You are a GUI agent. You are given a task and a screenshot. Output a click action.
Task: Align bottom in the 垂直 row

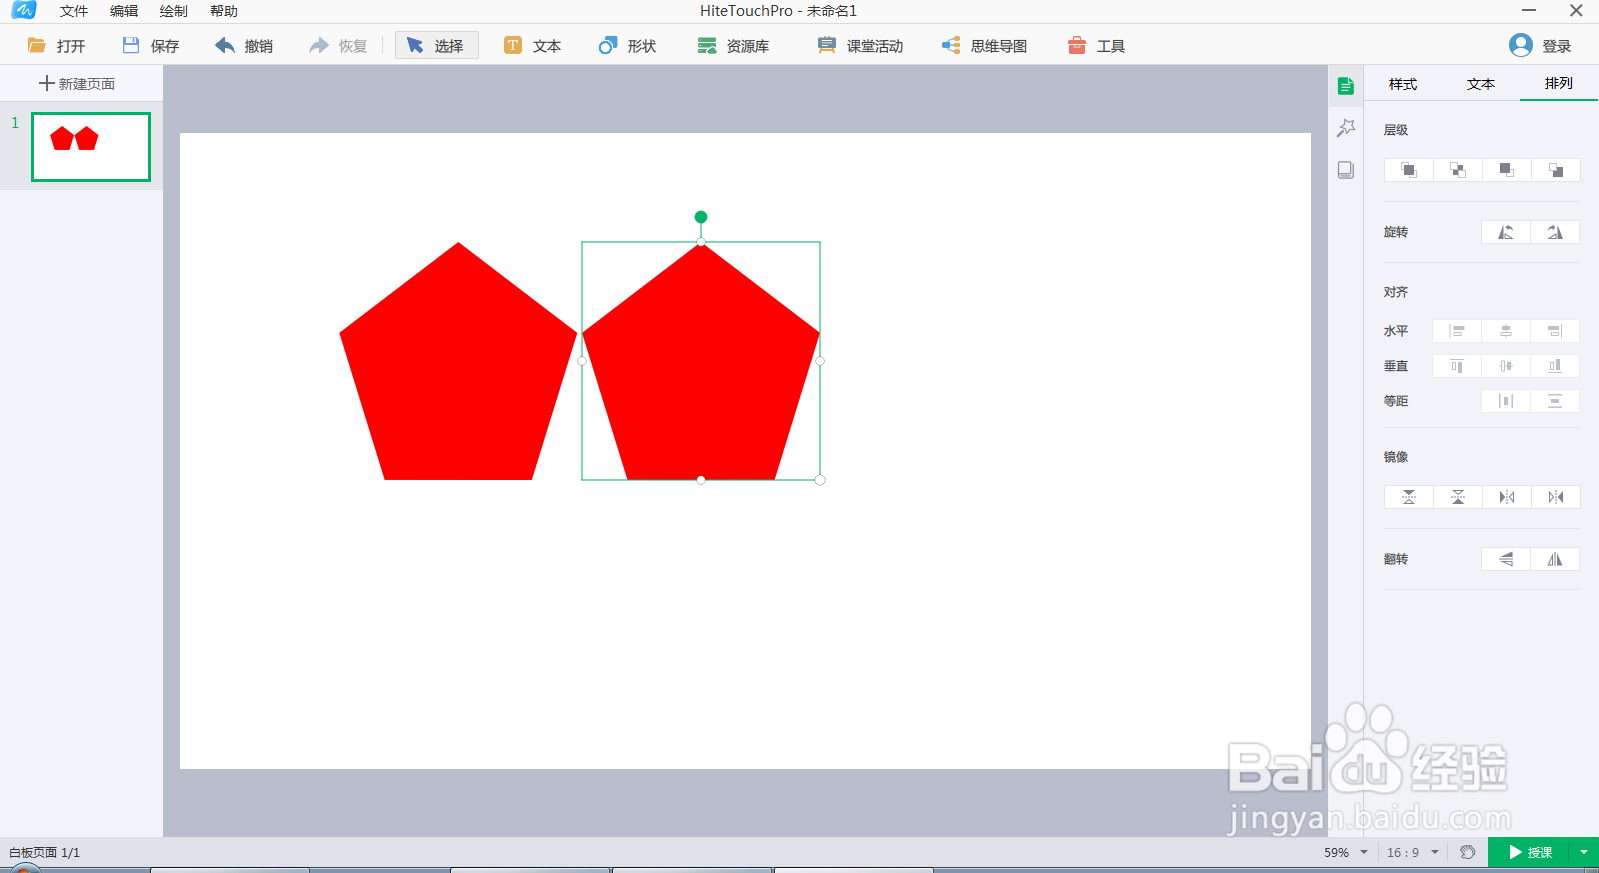pyautogui.click(x=1555, y=366)
